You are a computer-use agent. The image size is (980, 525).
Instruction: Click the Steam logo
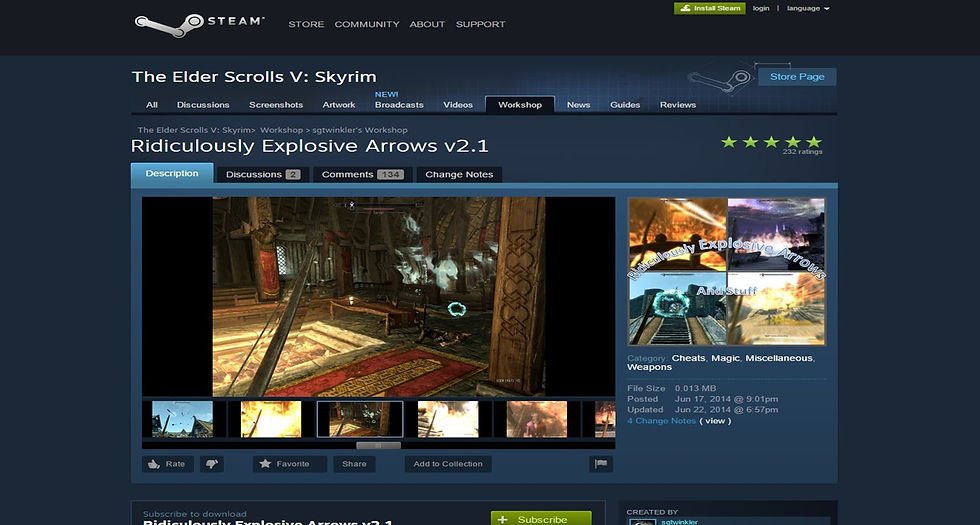point(199,25)
